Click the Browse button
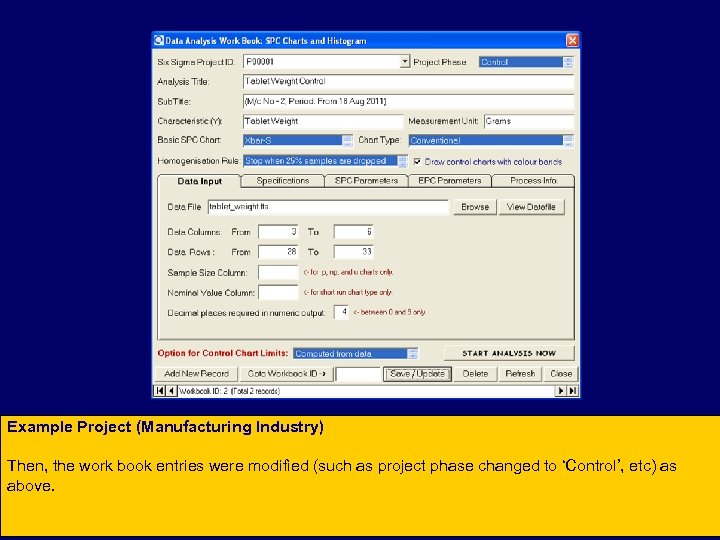Viewport: 720px width, 540px height. [475, 207]
